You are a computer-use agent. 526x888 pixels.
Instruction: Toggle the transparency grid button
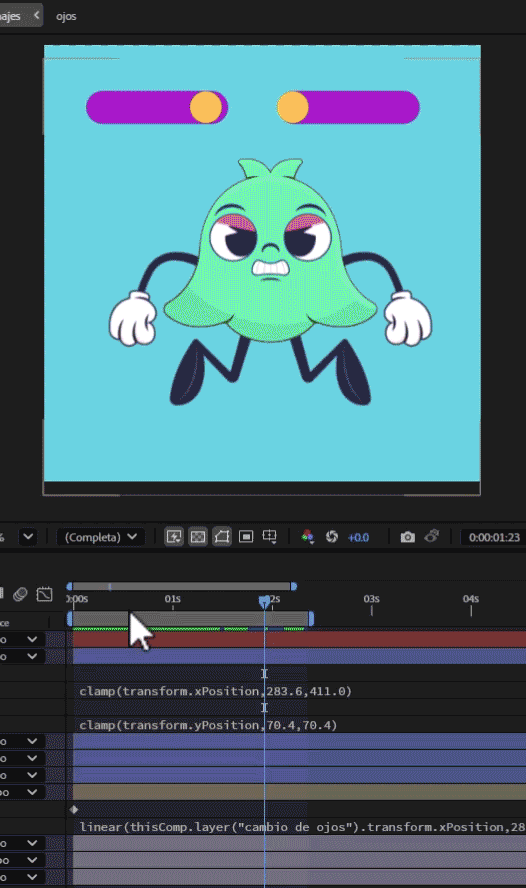click(x=198, y=536)
